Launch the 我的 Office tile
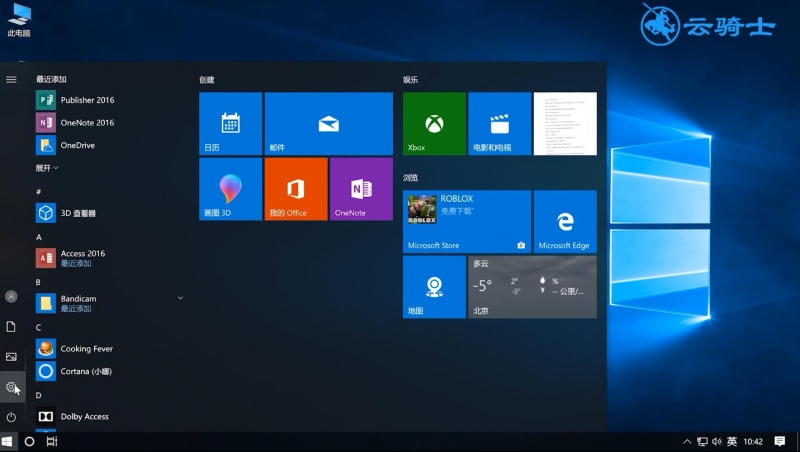 (295, 189)
